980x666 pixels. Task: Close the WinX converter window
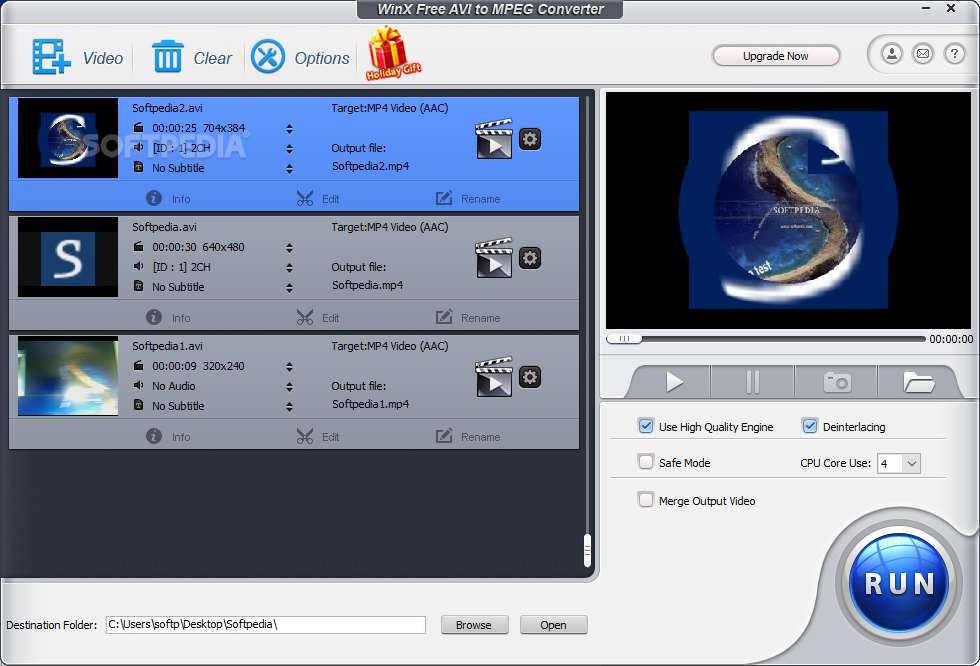point(951,8)
